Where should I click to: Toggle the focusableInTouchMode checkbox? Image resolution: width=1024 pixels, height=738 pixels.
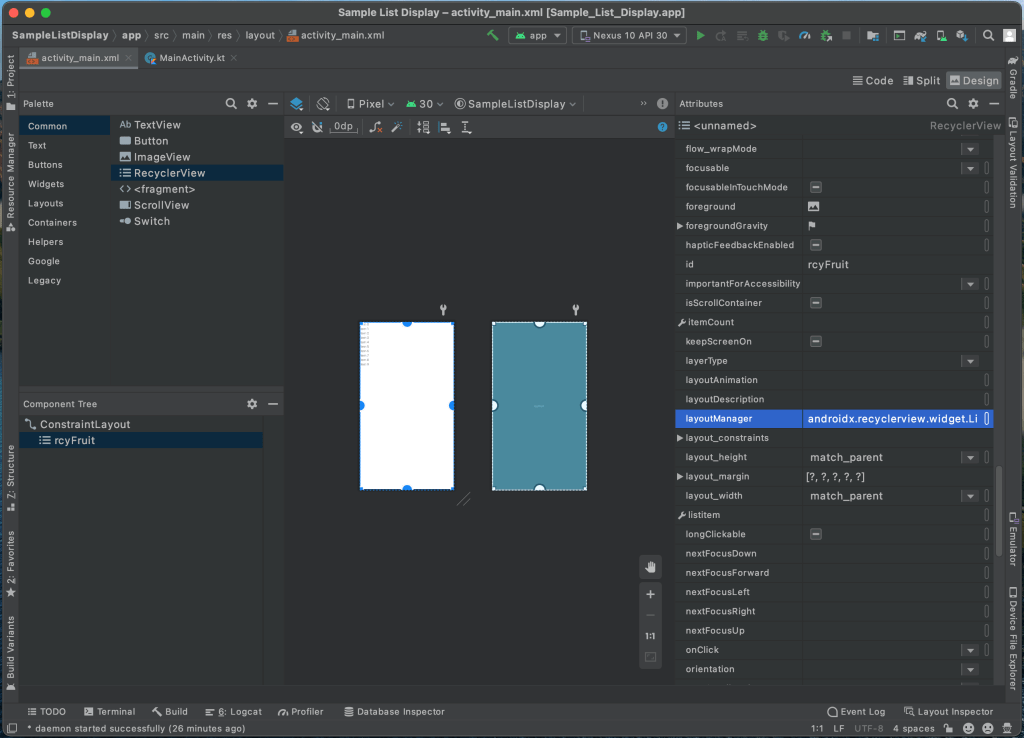click(816, 187)
